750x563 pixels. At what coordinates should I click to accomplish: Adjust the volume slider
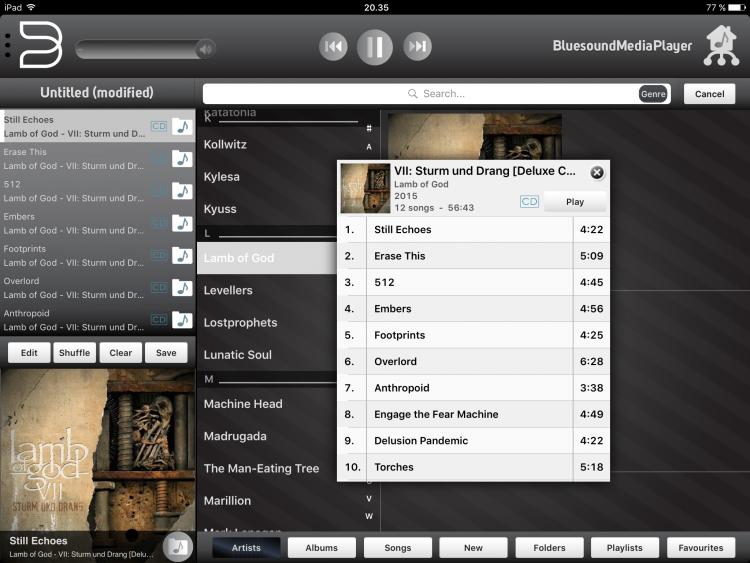(145, 48)
